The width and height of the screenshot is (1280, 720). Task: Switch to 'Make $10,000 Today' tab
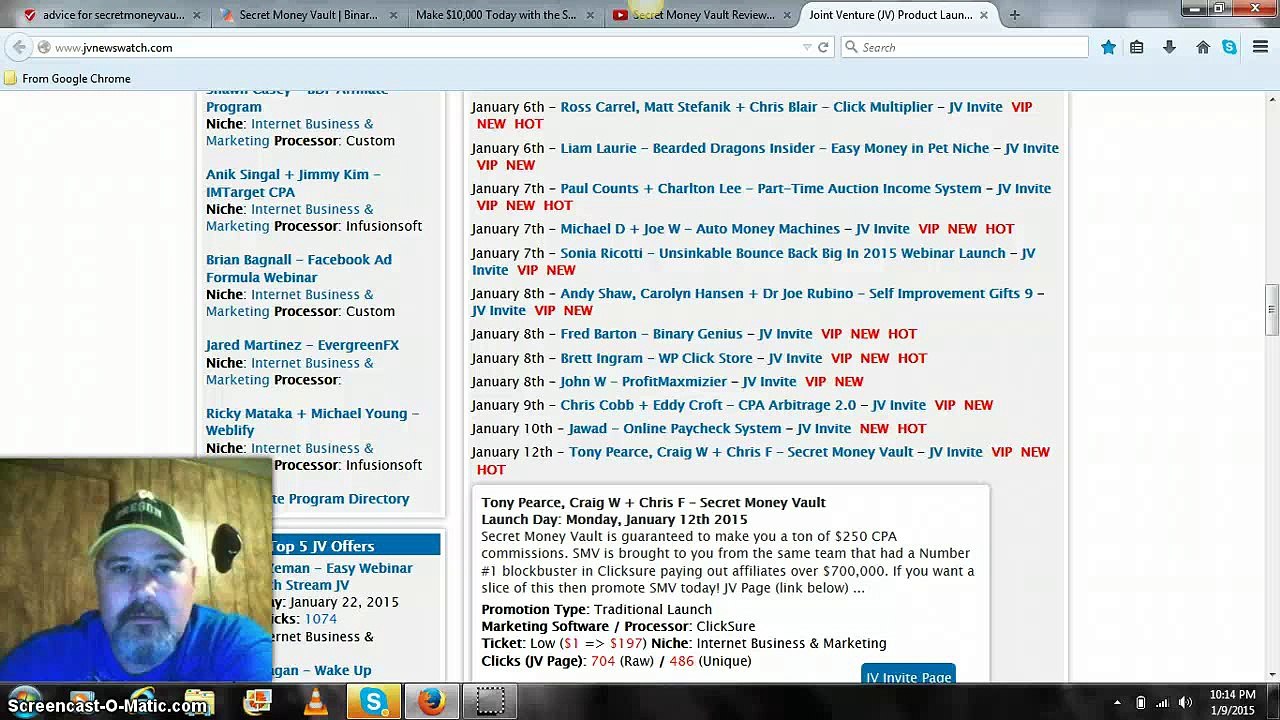502,15
